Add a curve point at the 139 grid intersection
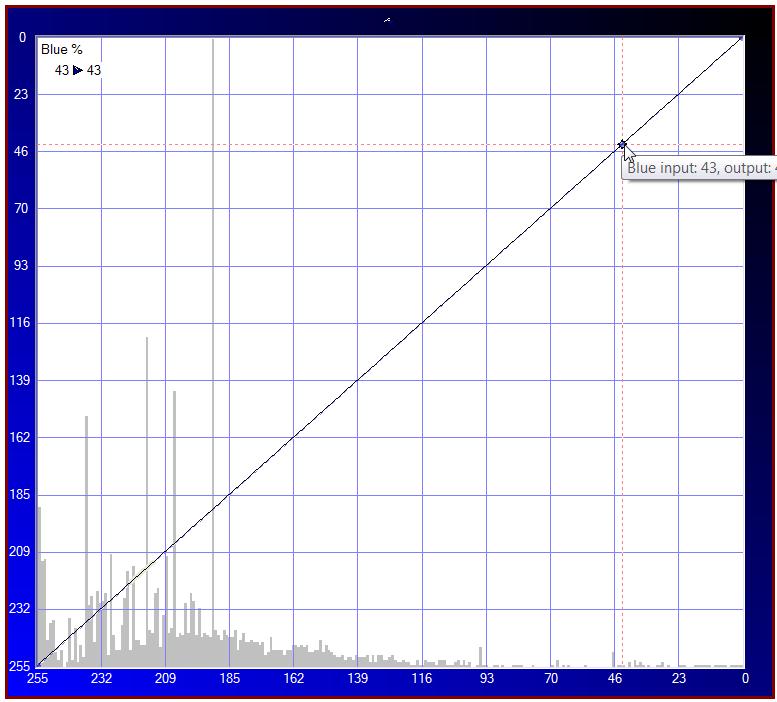 358,381
